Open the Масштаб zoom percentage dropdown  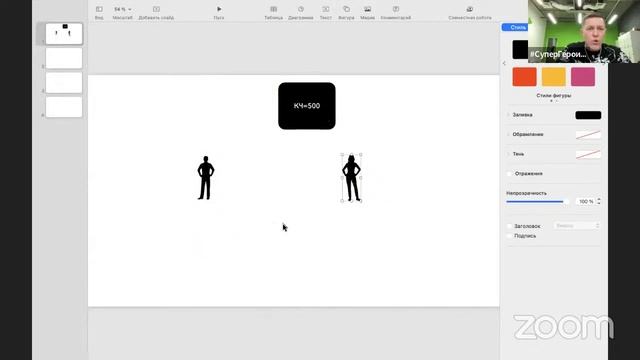tap(122, 9)
